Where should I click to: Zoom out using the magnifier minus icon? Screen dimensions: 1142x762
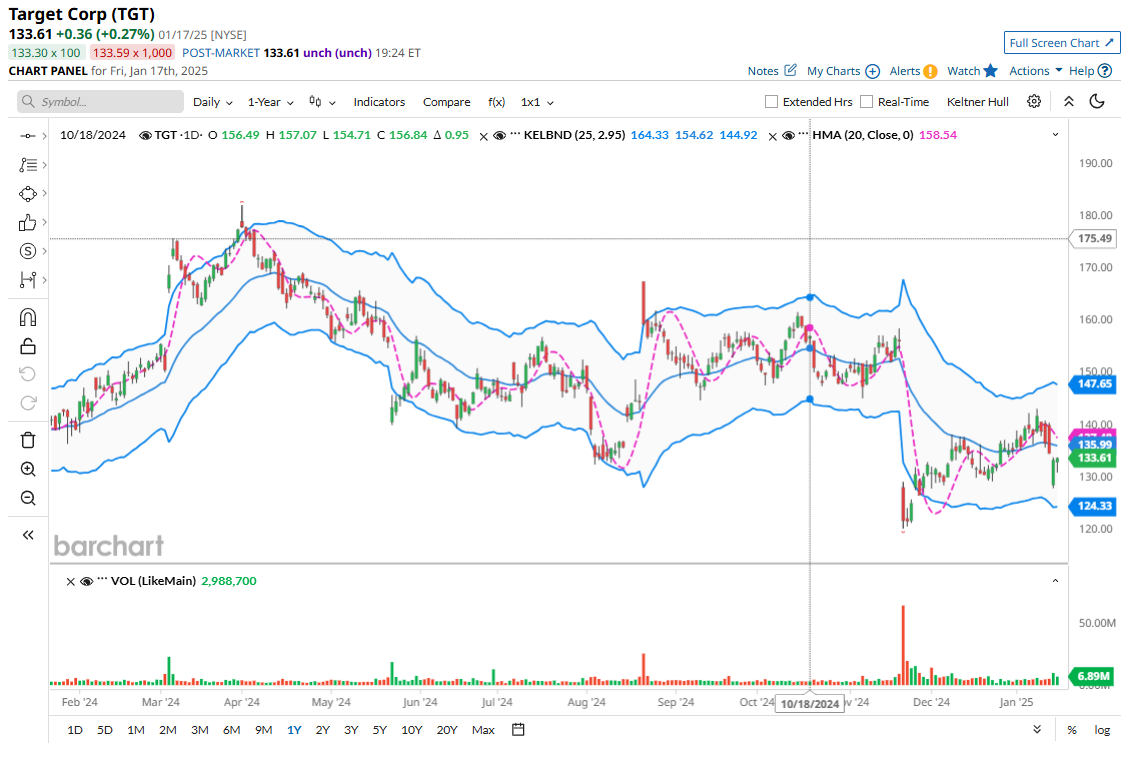(x=28, y=498)
